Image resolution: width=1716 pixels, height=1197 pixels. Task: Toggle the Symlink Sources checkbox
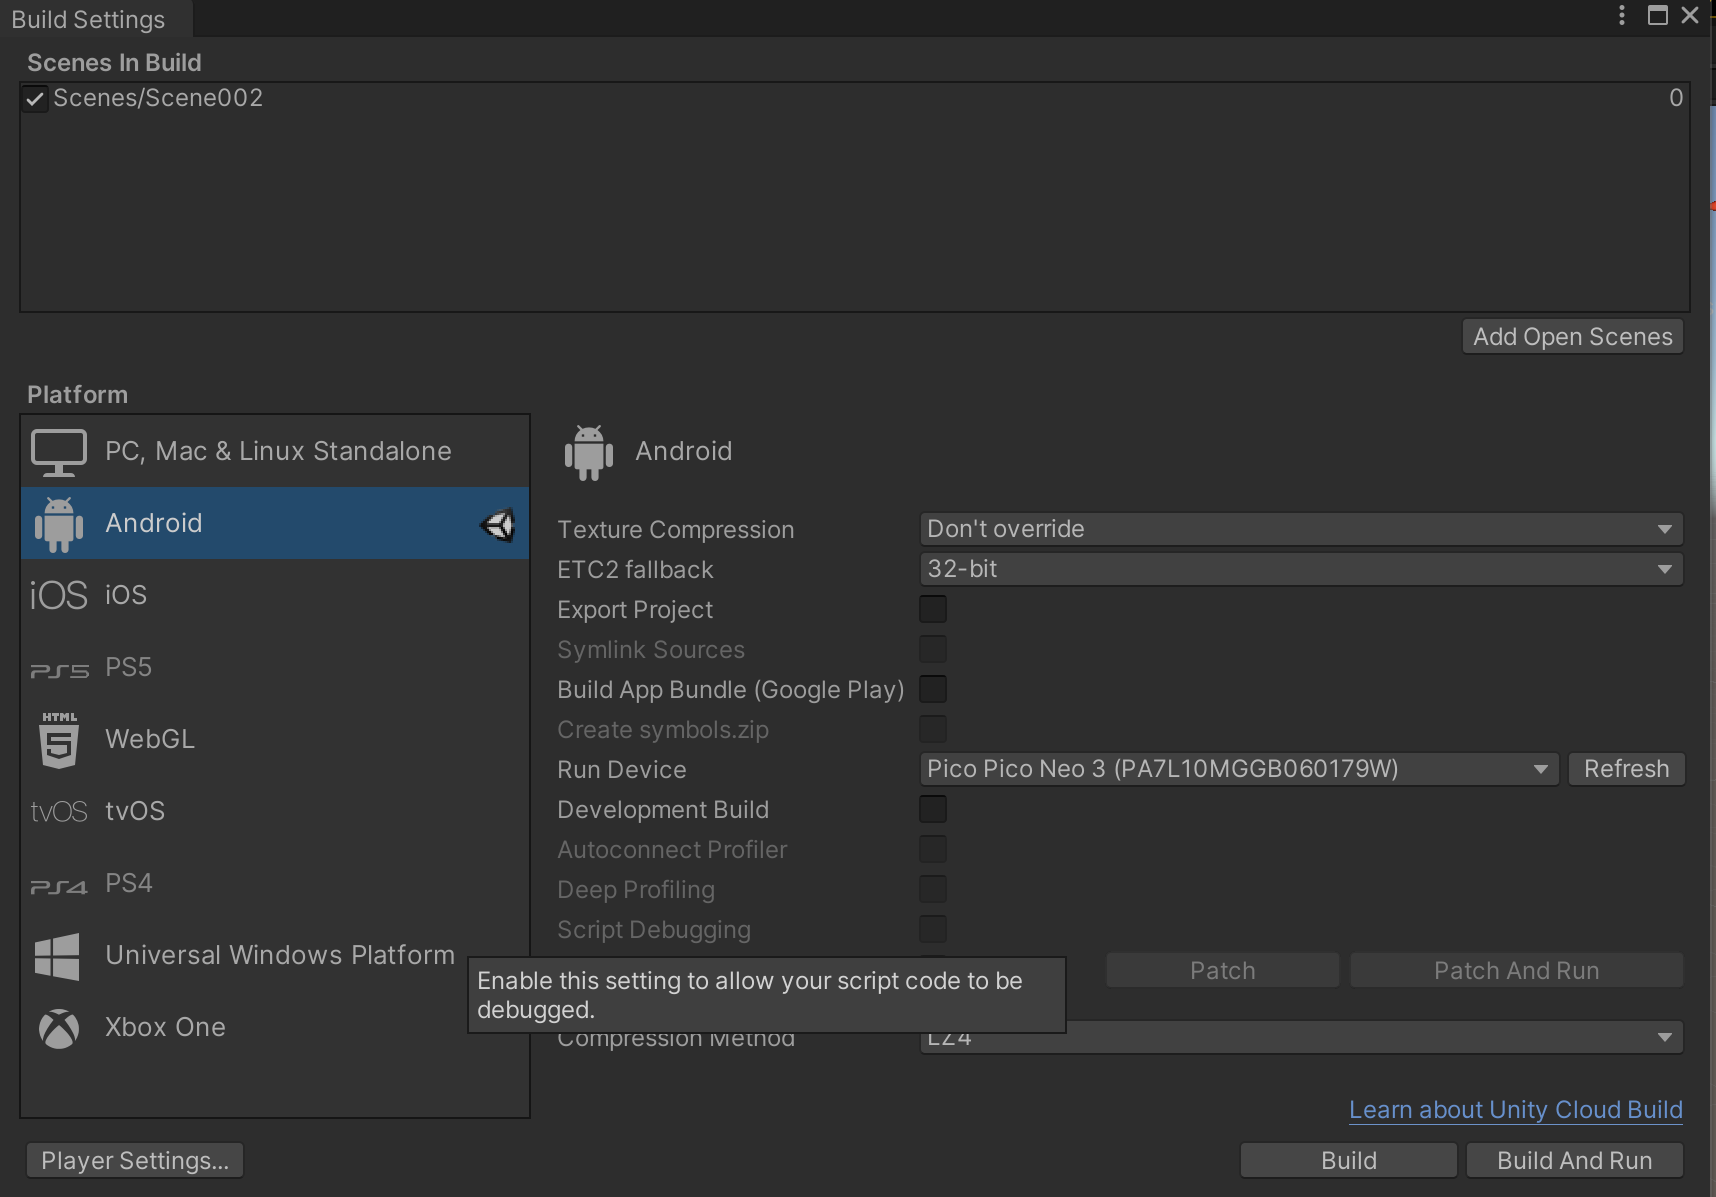click(x=933, y=649)
